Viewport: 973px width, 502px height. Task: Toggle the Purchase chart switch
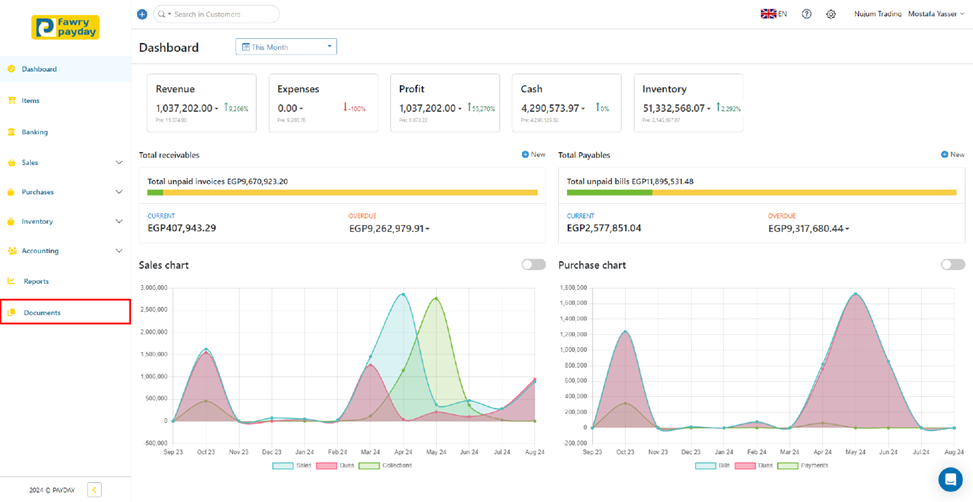click(x=952, y=265)
